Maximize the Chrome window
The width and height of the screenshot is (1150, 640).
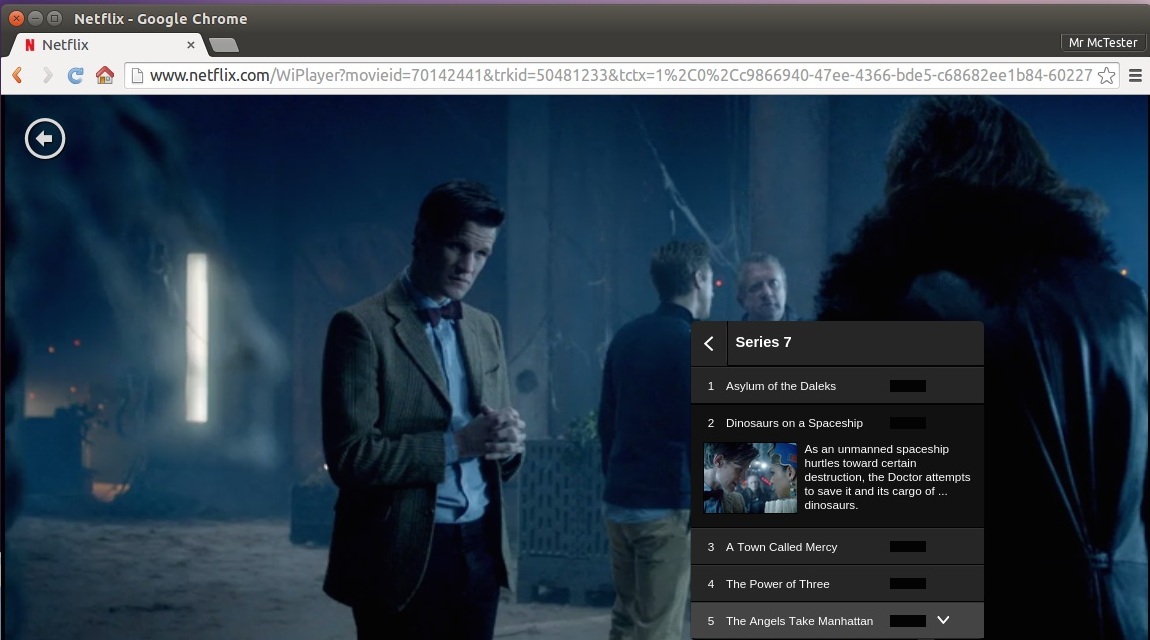[54, 18]
